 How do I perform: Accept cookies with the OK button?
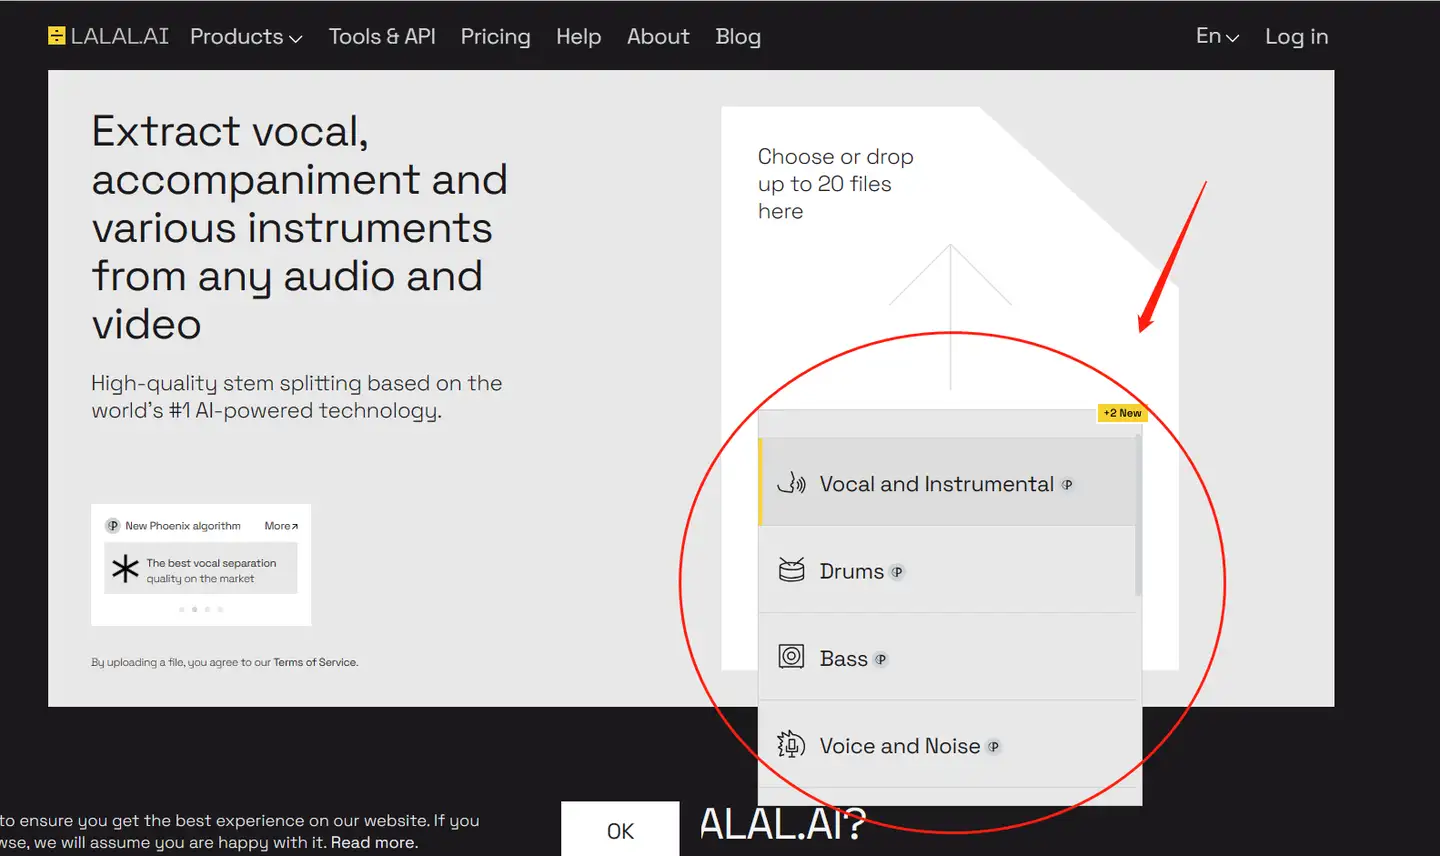click(620, 830)
